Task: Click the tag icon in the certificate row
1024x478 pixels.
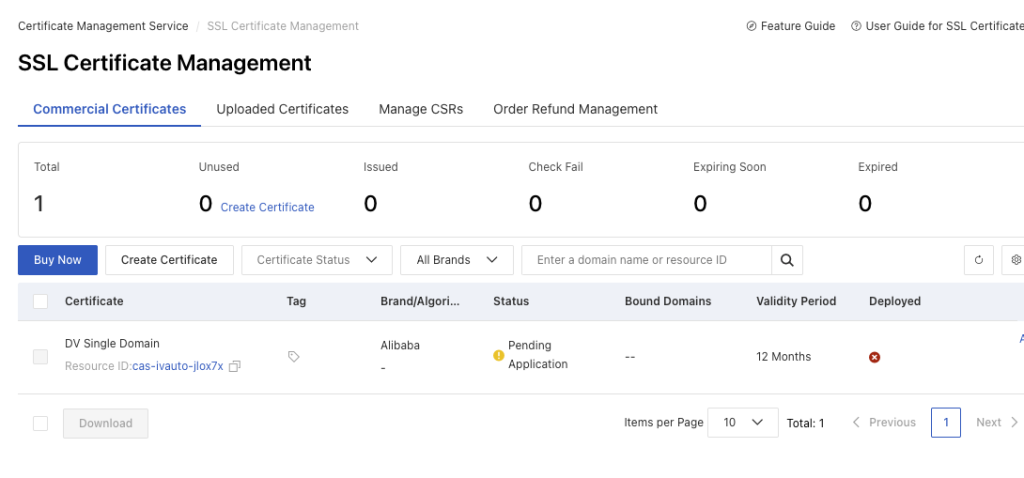Action: pos(294,356)
